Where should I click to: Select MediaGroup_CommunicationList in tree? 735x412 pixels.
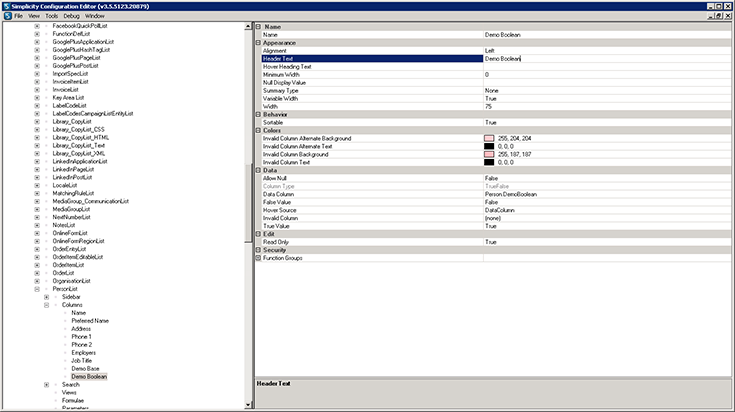[90, 201]
